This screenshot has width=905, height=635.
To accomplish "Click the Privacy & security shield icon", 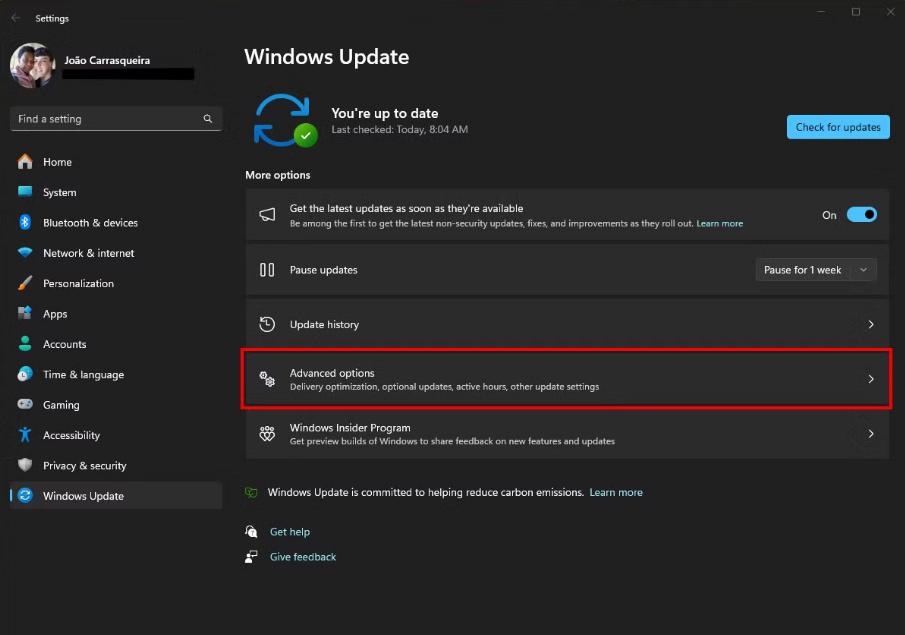I will (x=25, y=465).
